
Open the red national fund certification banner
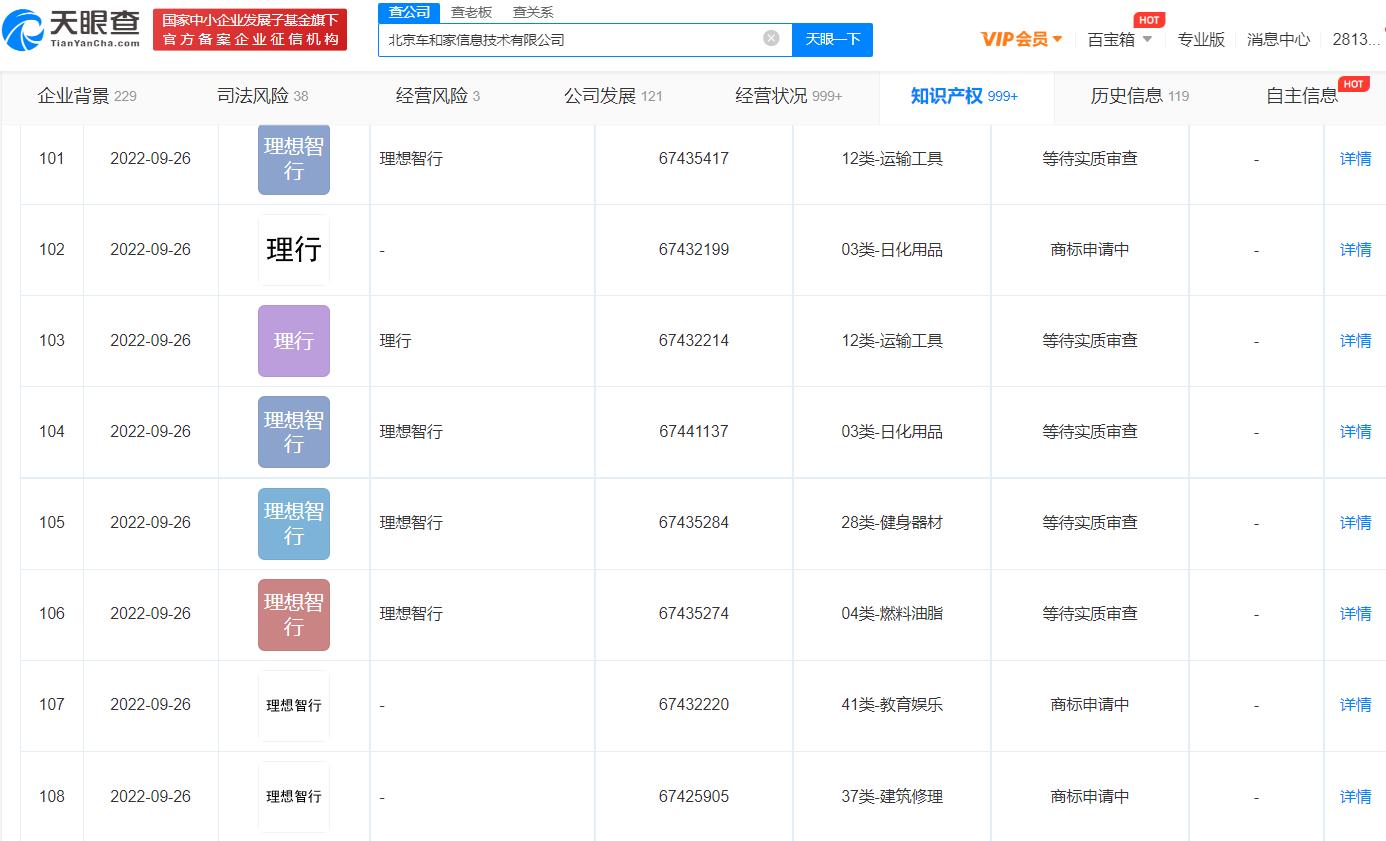250,30
